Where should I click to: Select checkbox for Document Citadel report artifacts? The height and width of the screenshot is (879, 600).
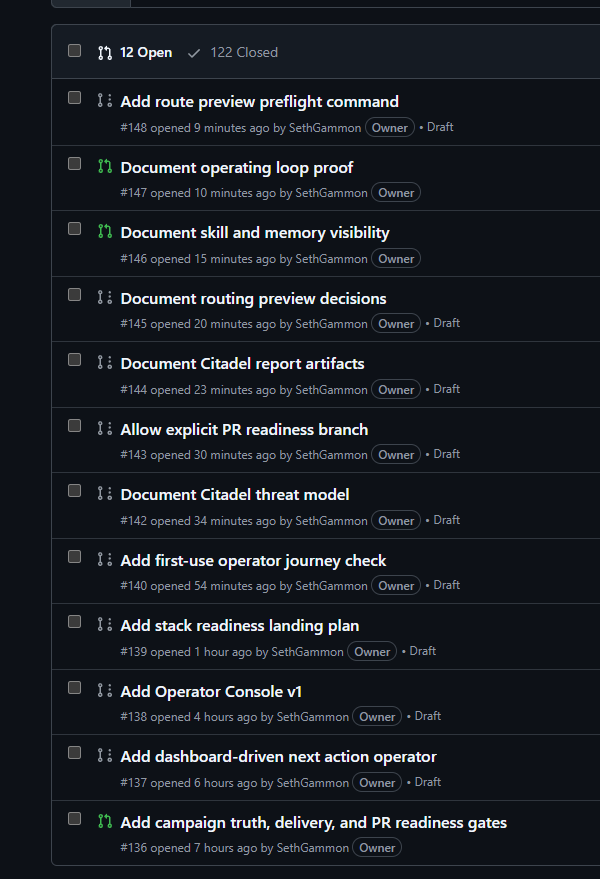tap(75, 360)
